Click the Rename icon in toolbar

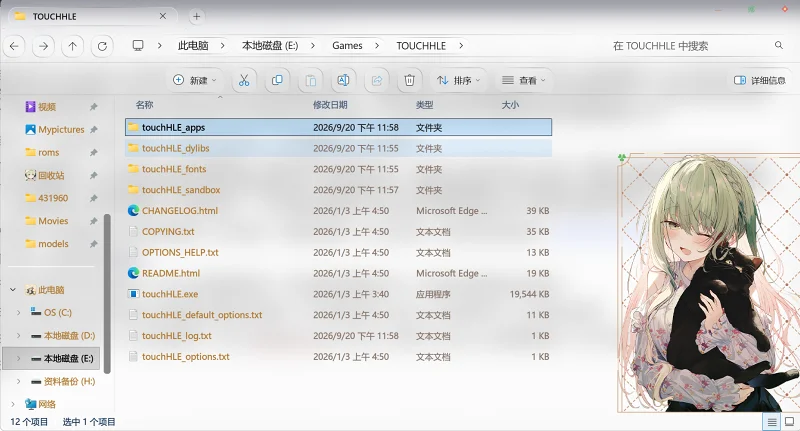coord(343,80)
